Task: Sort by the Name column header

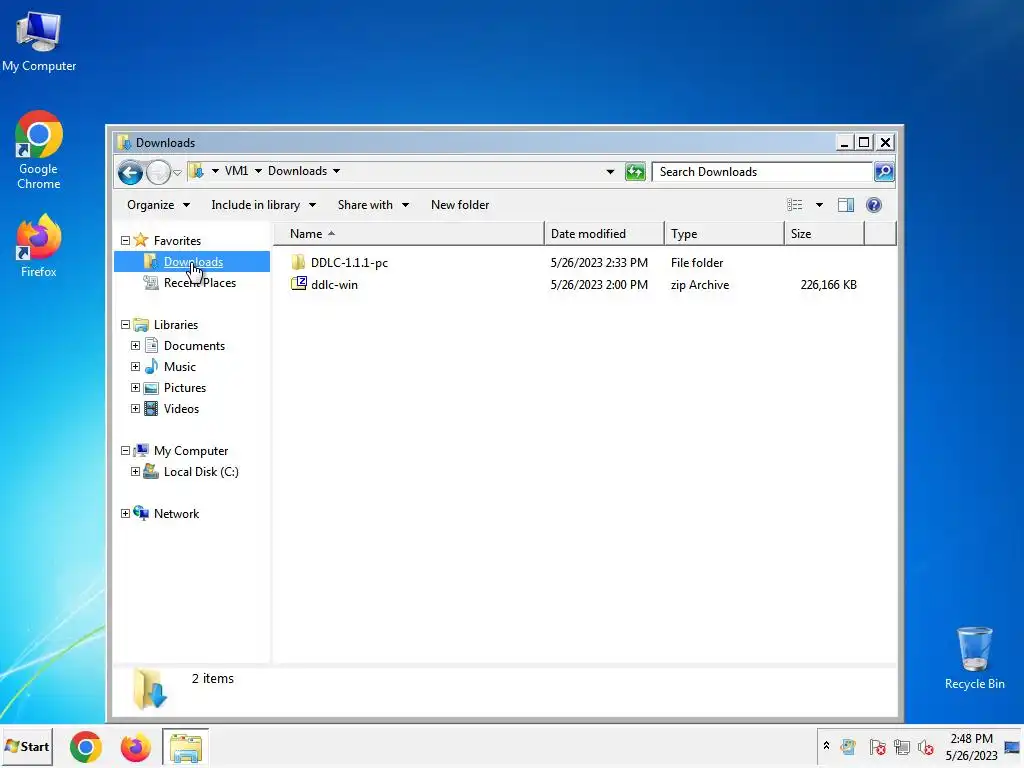Action: pos(409,234)
